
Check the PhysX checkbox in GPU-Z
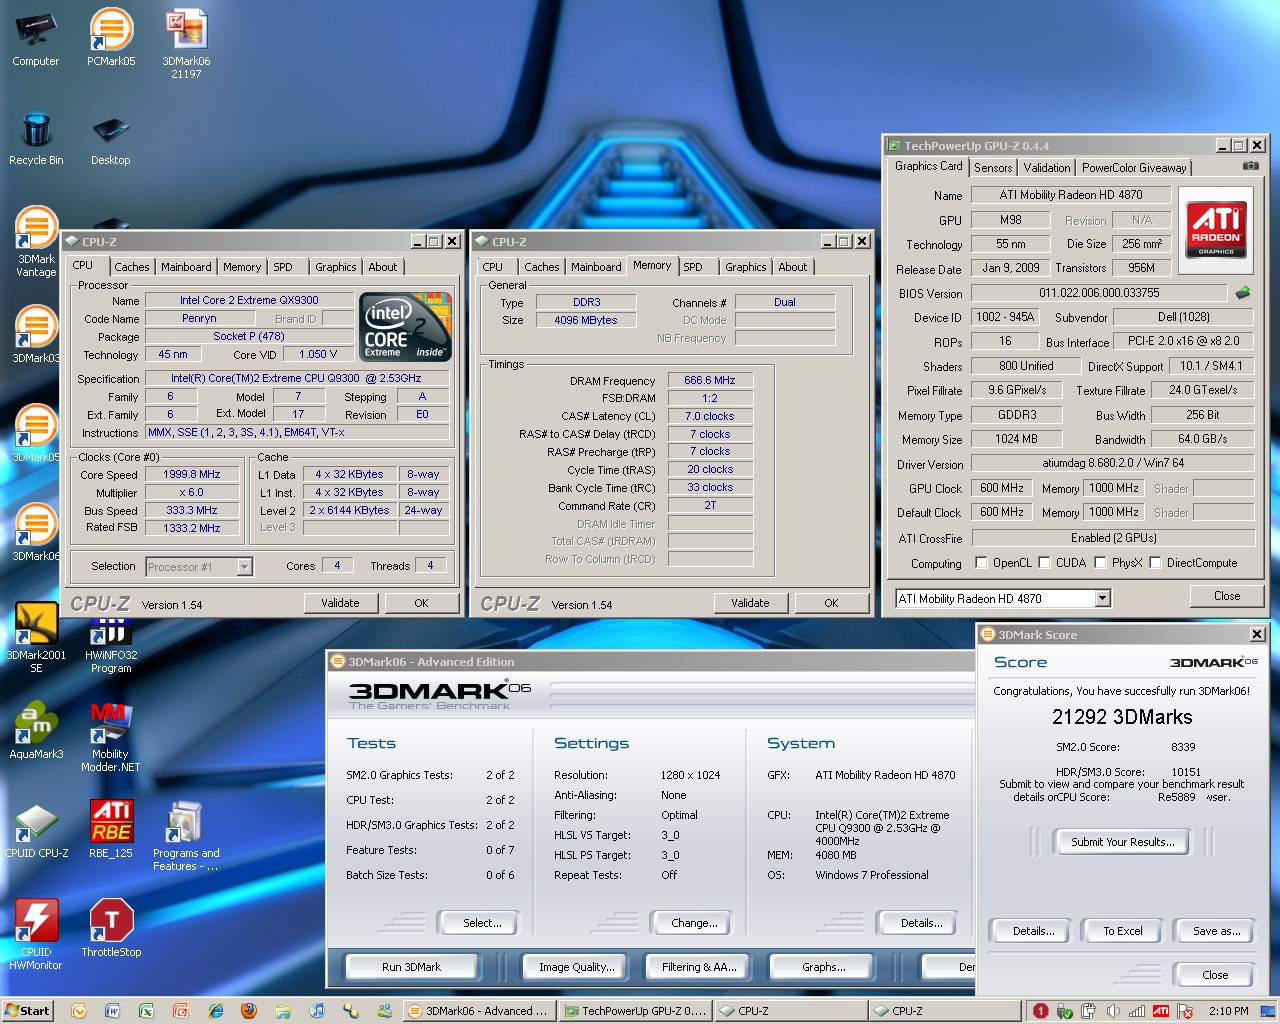coord(1100,563)
